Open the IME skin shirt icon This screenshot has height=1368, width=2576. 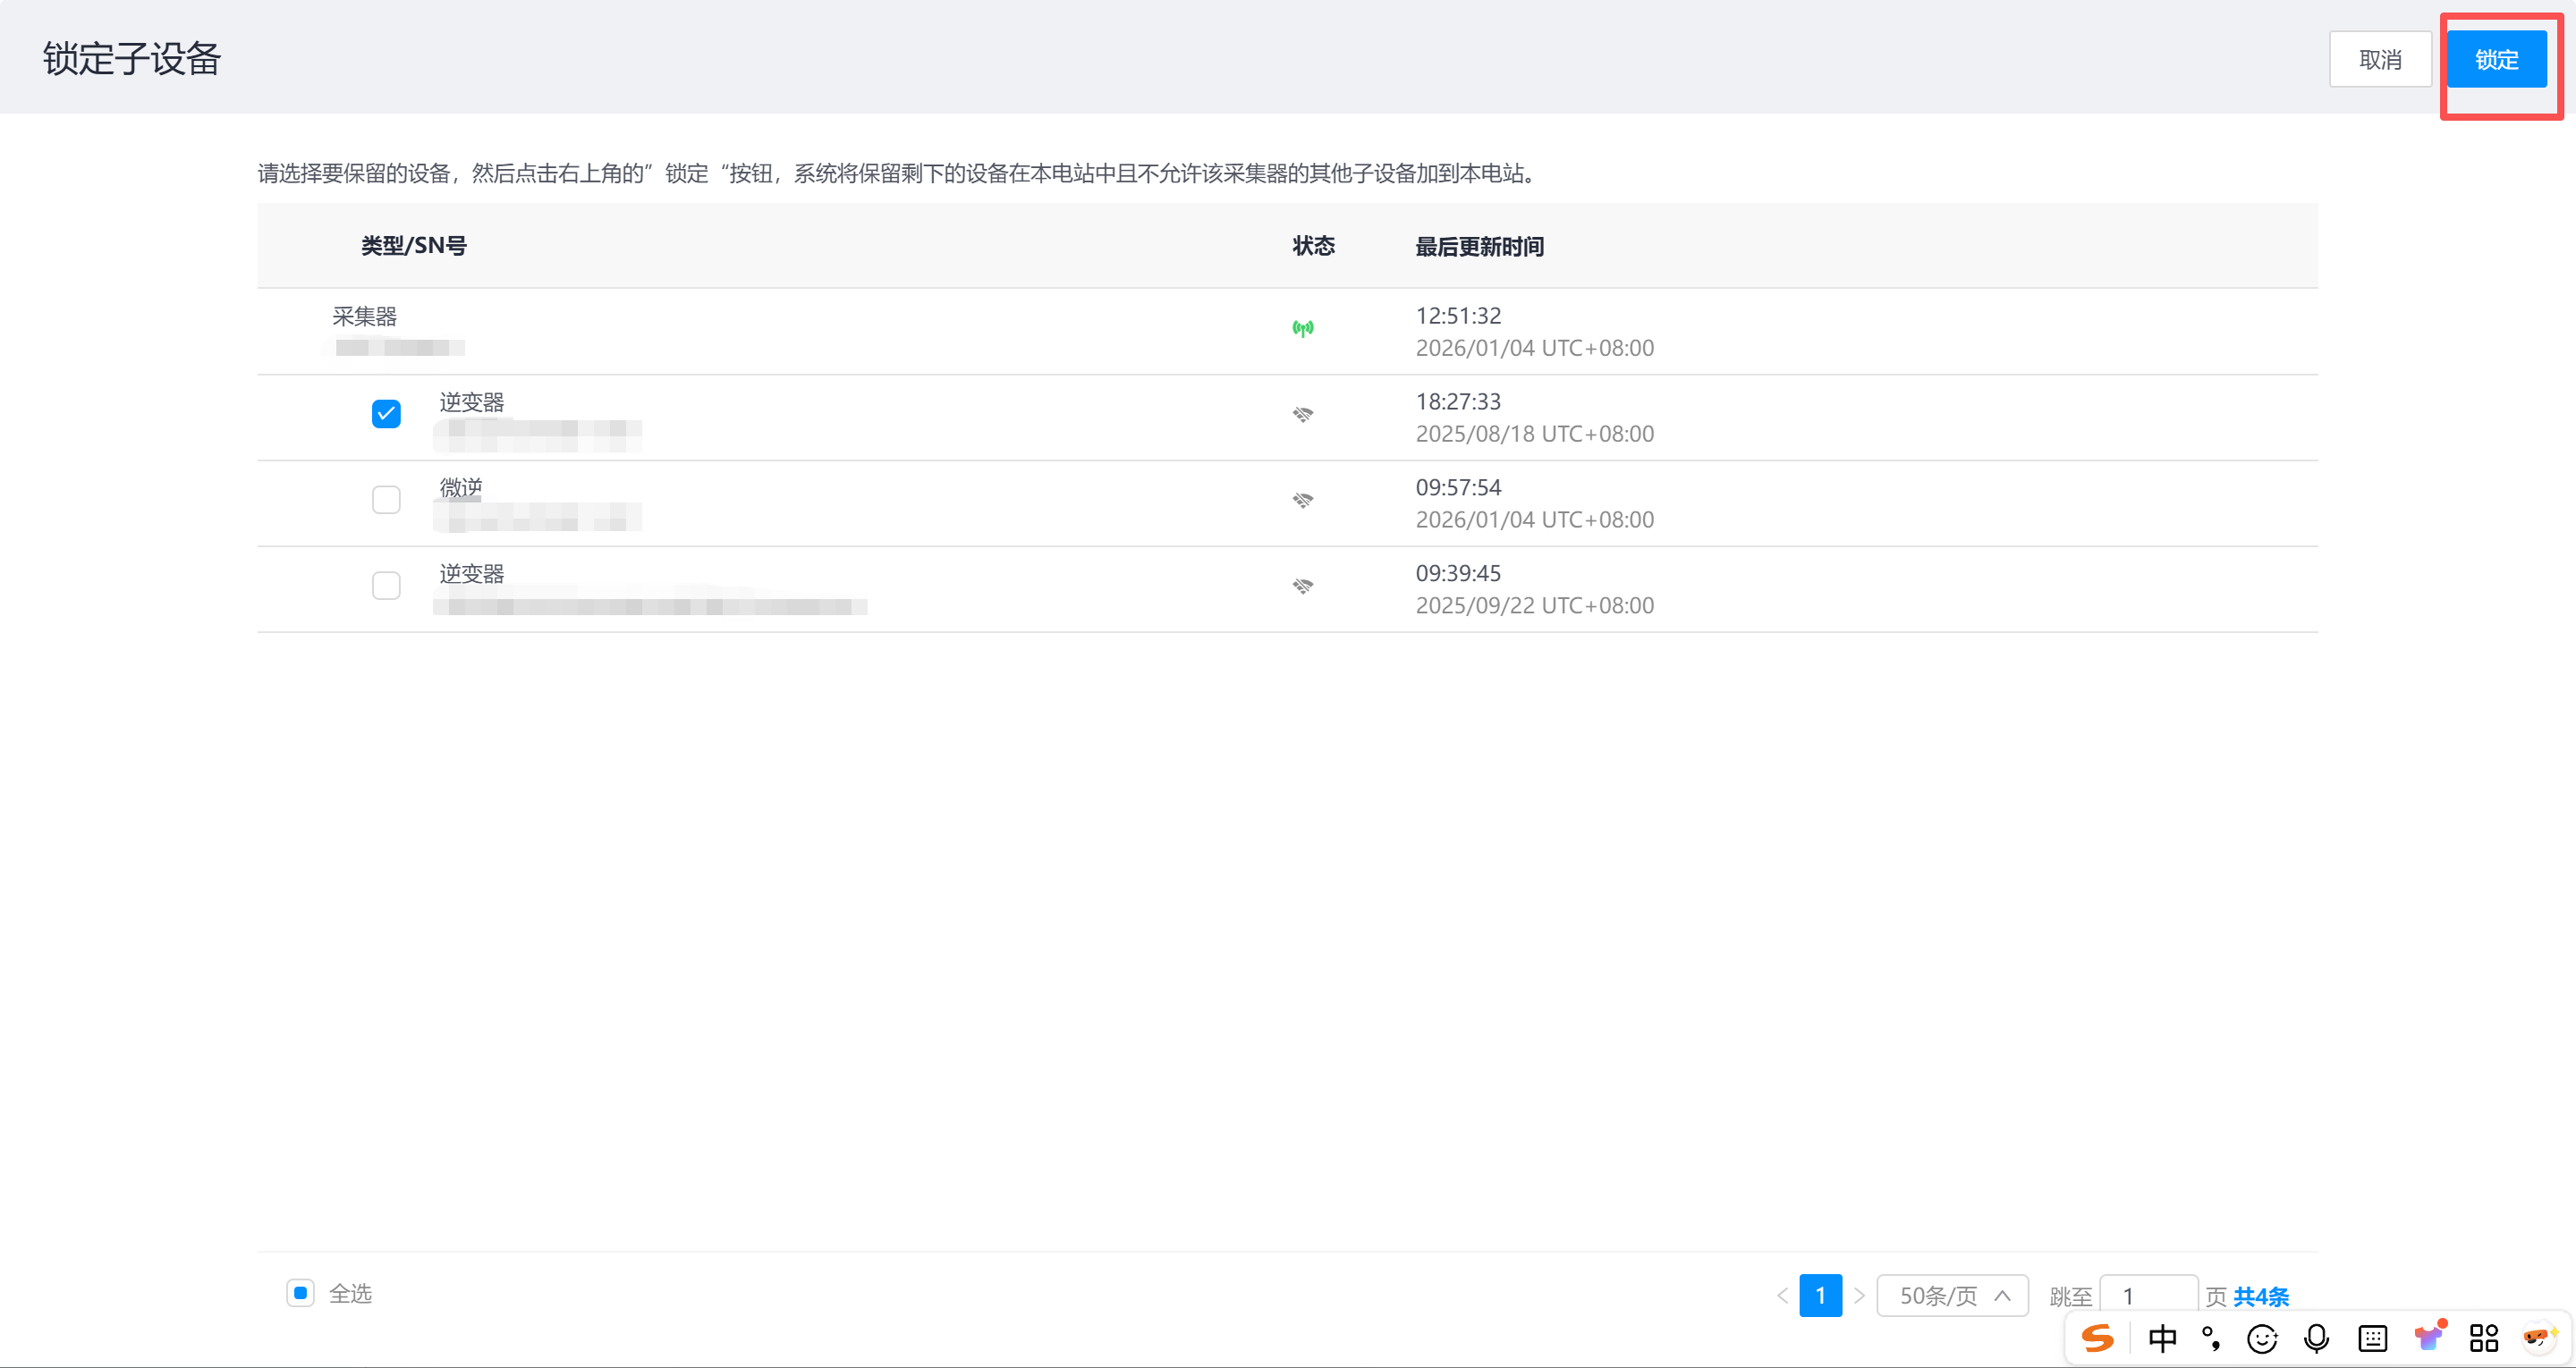click(x=2428, y=1338)
